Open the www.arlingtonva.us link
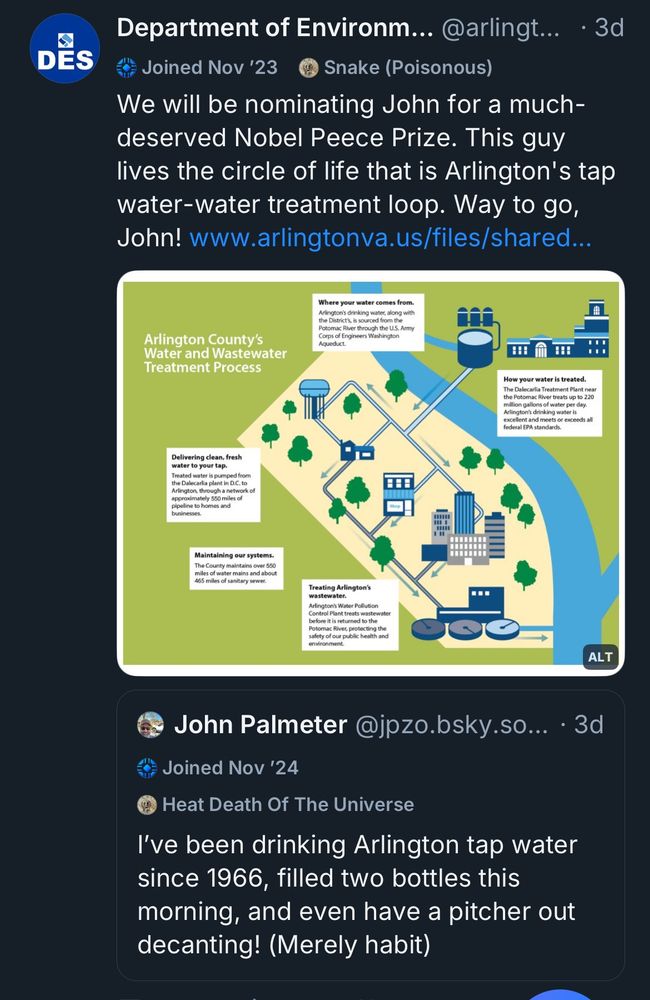The height and width of the screenshot is (1000, 650). (x=390, y=239)
